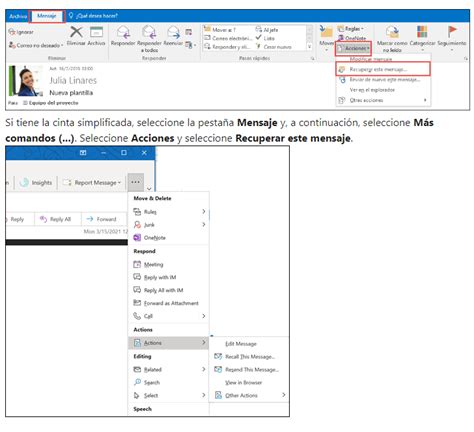Open the Correo no deseado dropdown
Screen dimensions: 474x432
pyautogui.click(x=36, y=45)
